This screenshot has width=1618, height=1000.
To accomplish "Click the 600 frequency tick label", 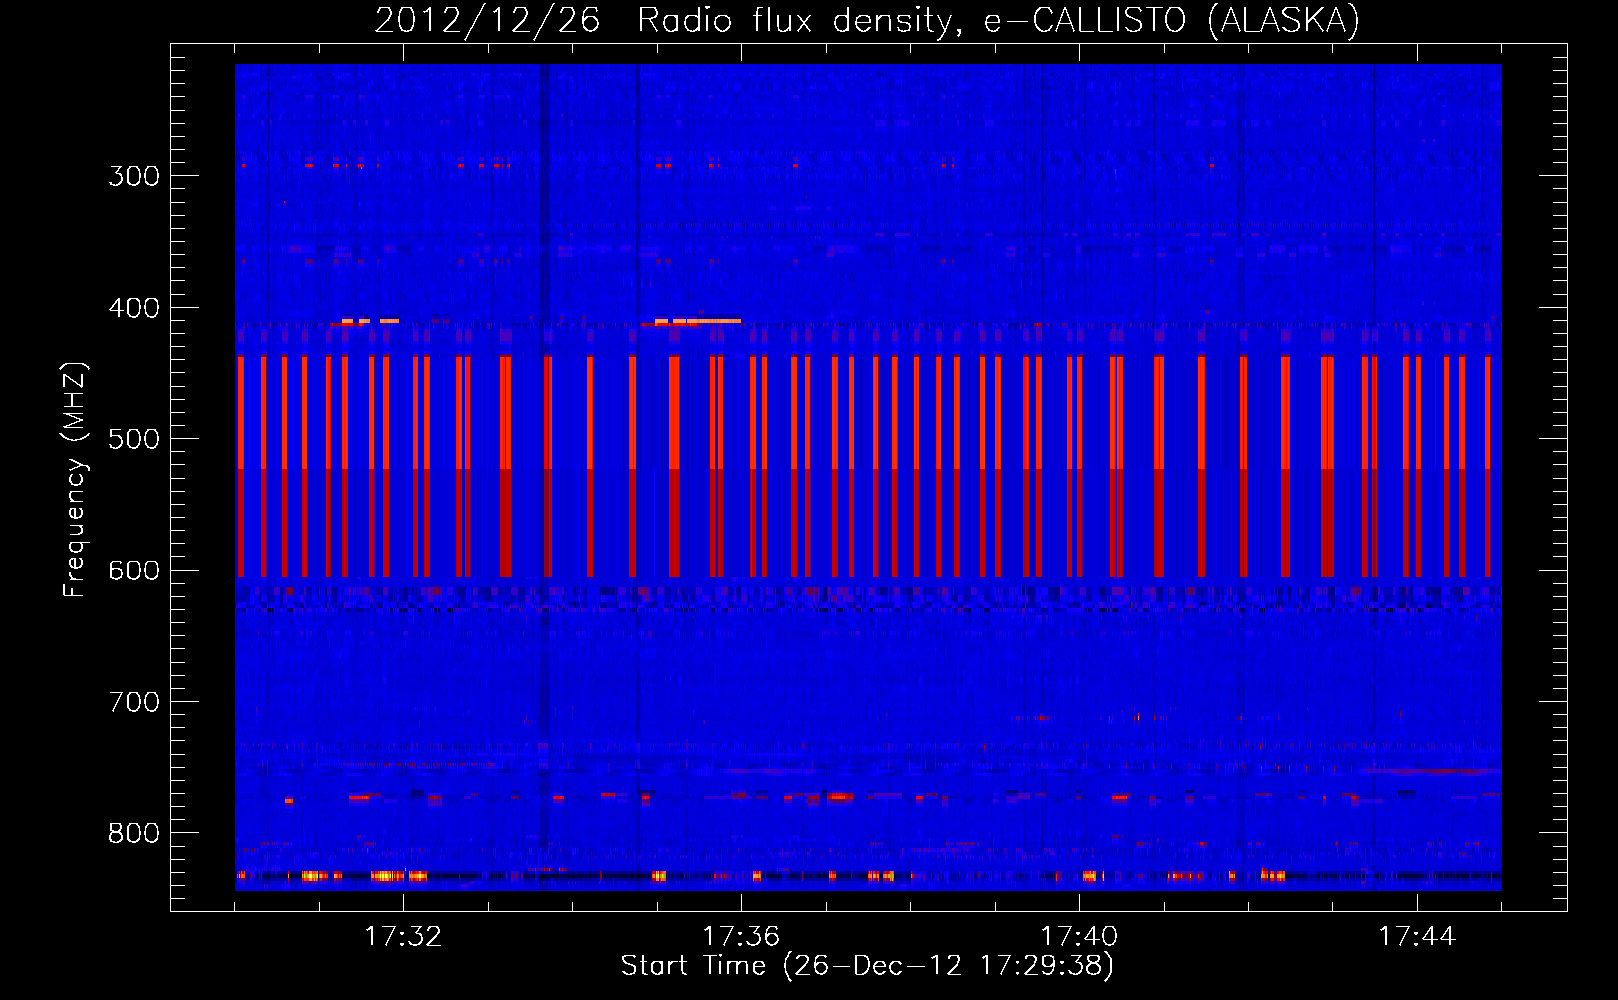I will (x=134, y=570).
